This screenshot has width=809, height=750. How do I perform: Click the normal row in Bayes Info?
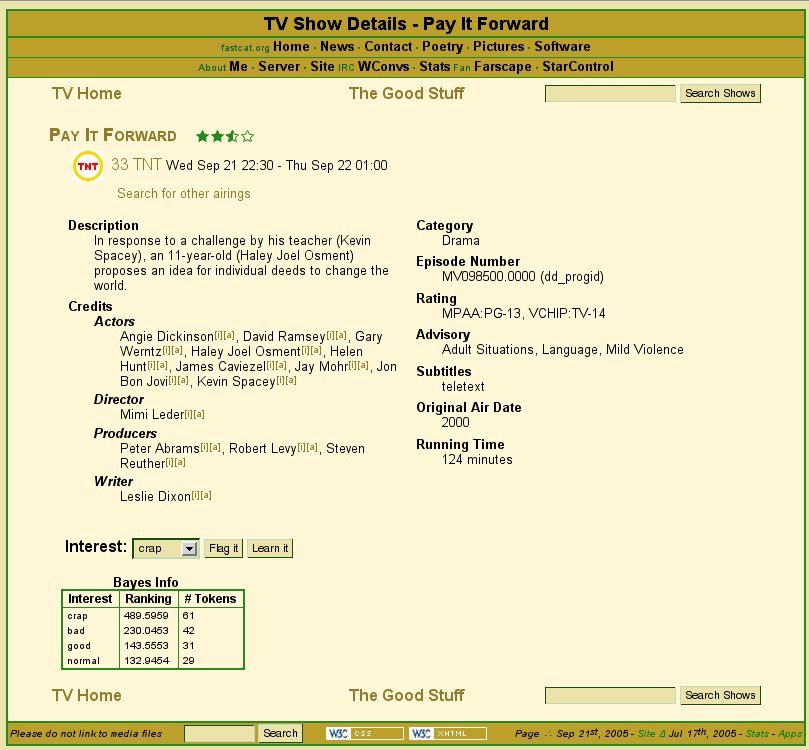click(x=153, y=660)
